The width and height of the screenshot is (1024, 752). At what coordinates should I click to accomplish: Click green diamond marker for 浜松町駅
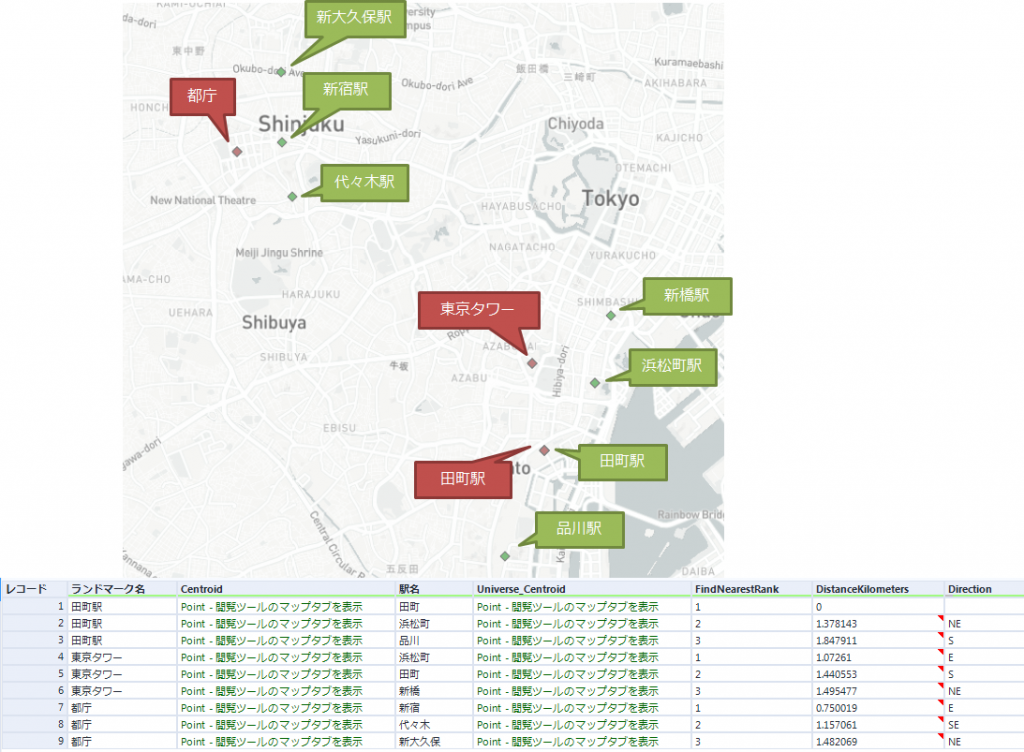(x=595, y=382)
